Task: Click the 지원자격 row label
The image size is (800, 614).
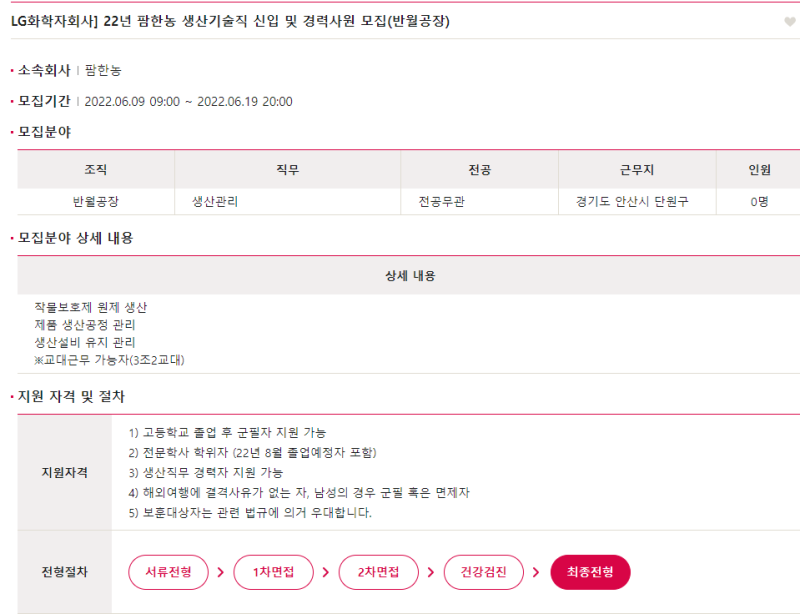Action: (64, 472)
